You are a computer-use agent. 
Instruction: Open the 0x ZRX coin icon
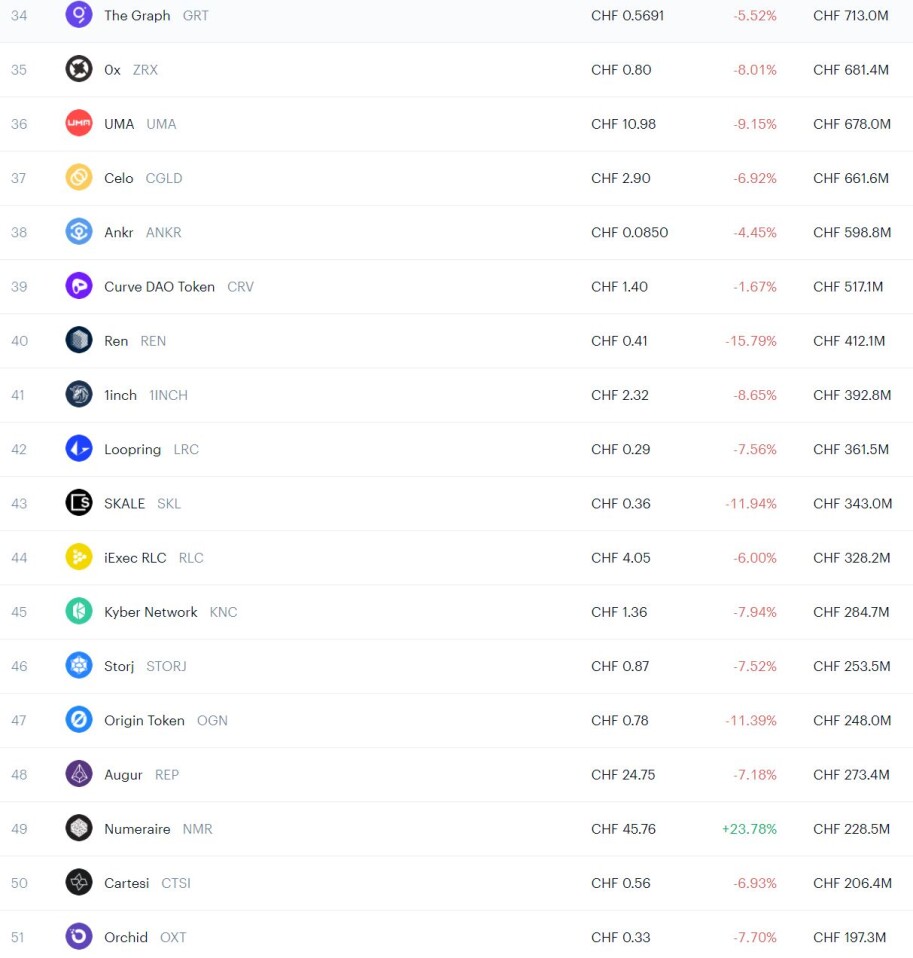(x=79, y=68)
